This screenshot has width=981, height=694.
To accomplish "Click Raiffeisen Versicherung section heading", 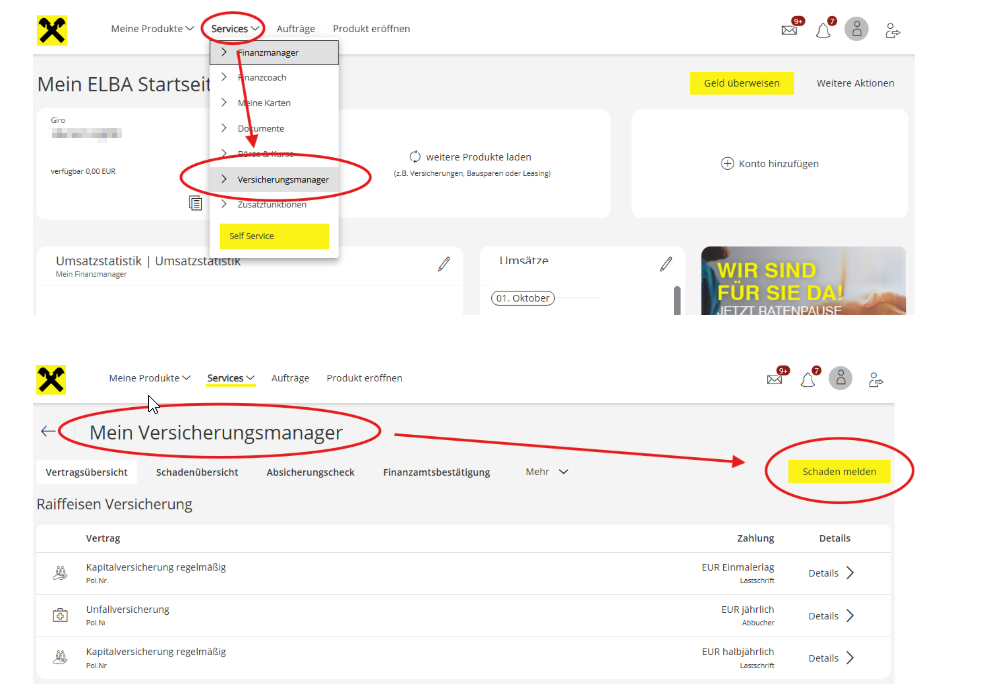I will click(x=114, y=504).
